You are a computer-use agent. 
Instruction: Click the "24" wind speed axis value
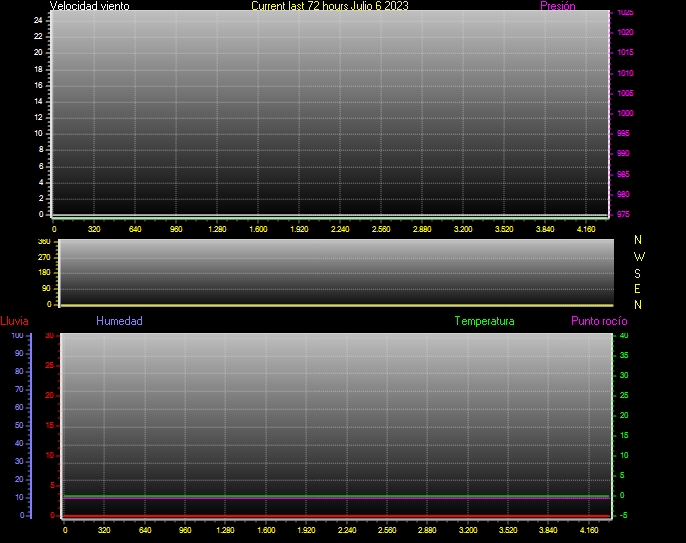[x=38, y=20]
